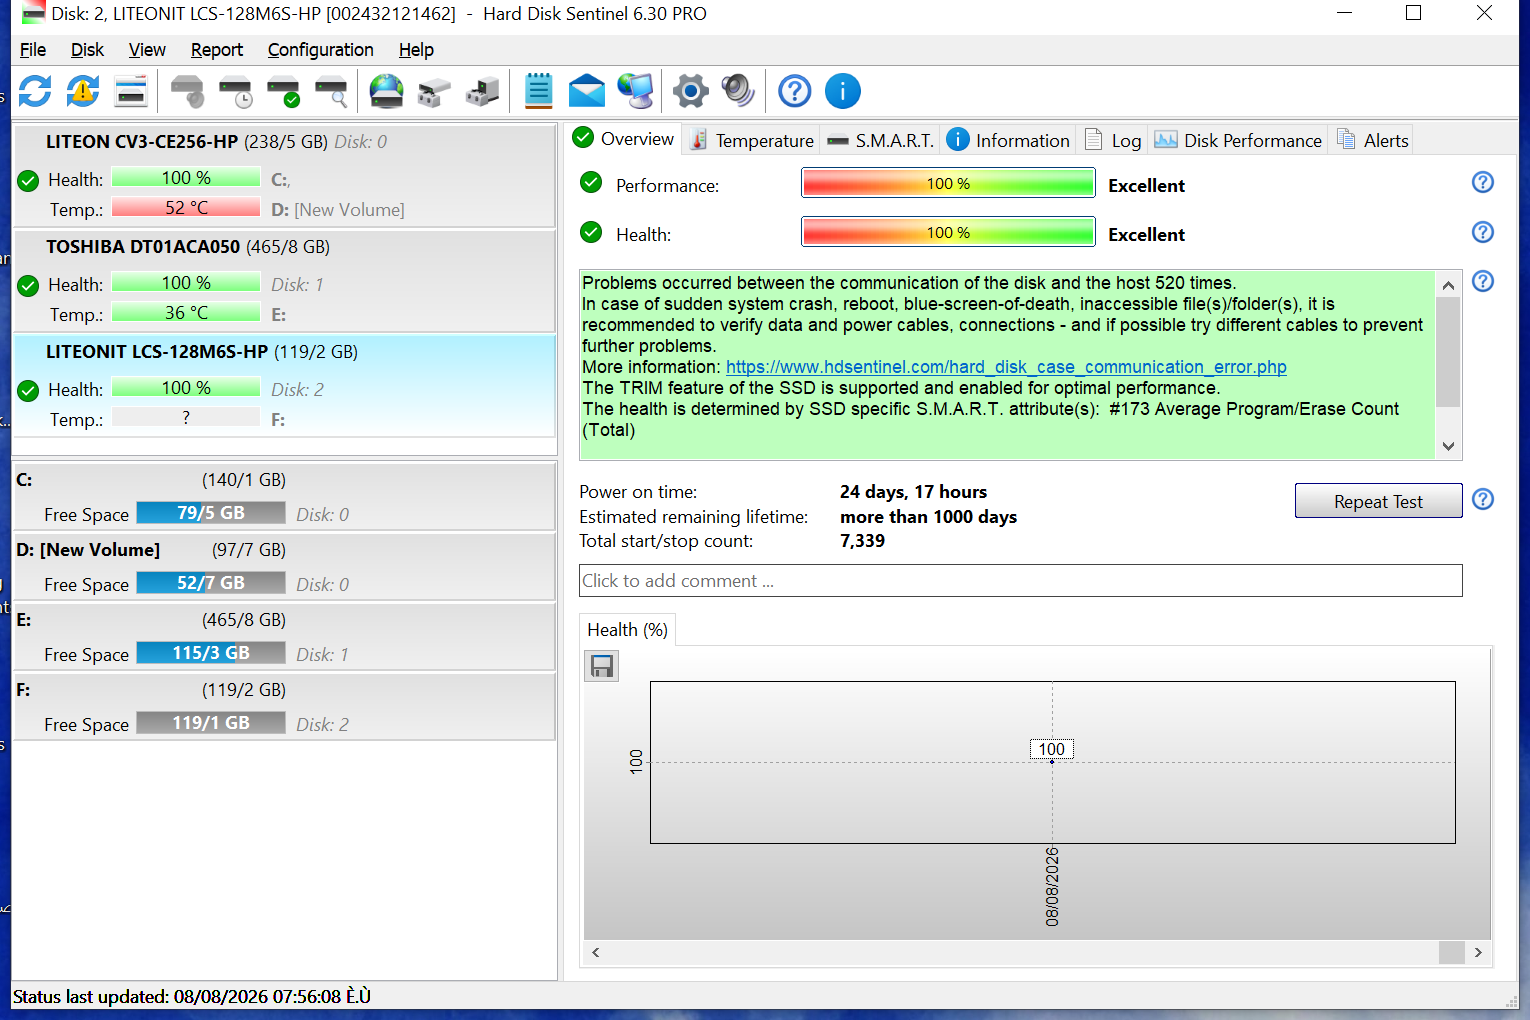Click the status bar 'Status last updated' text
Image resolution: width=1530 pixels, height=1020 pixels.
coord(192,997)
